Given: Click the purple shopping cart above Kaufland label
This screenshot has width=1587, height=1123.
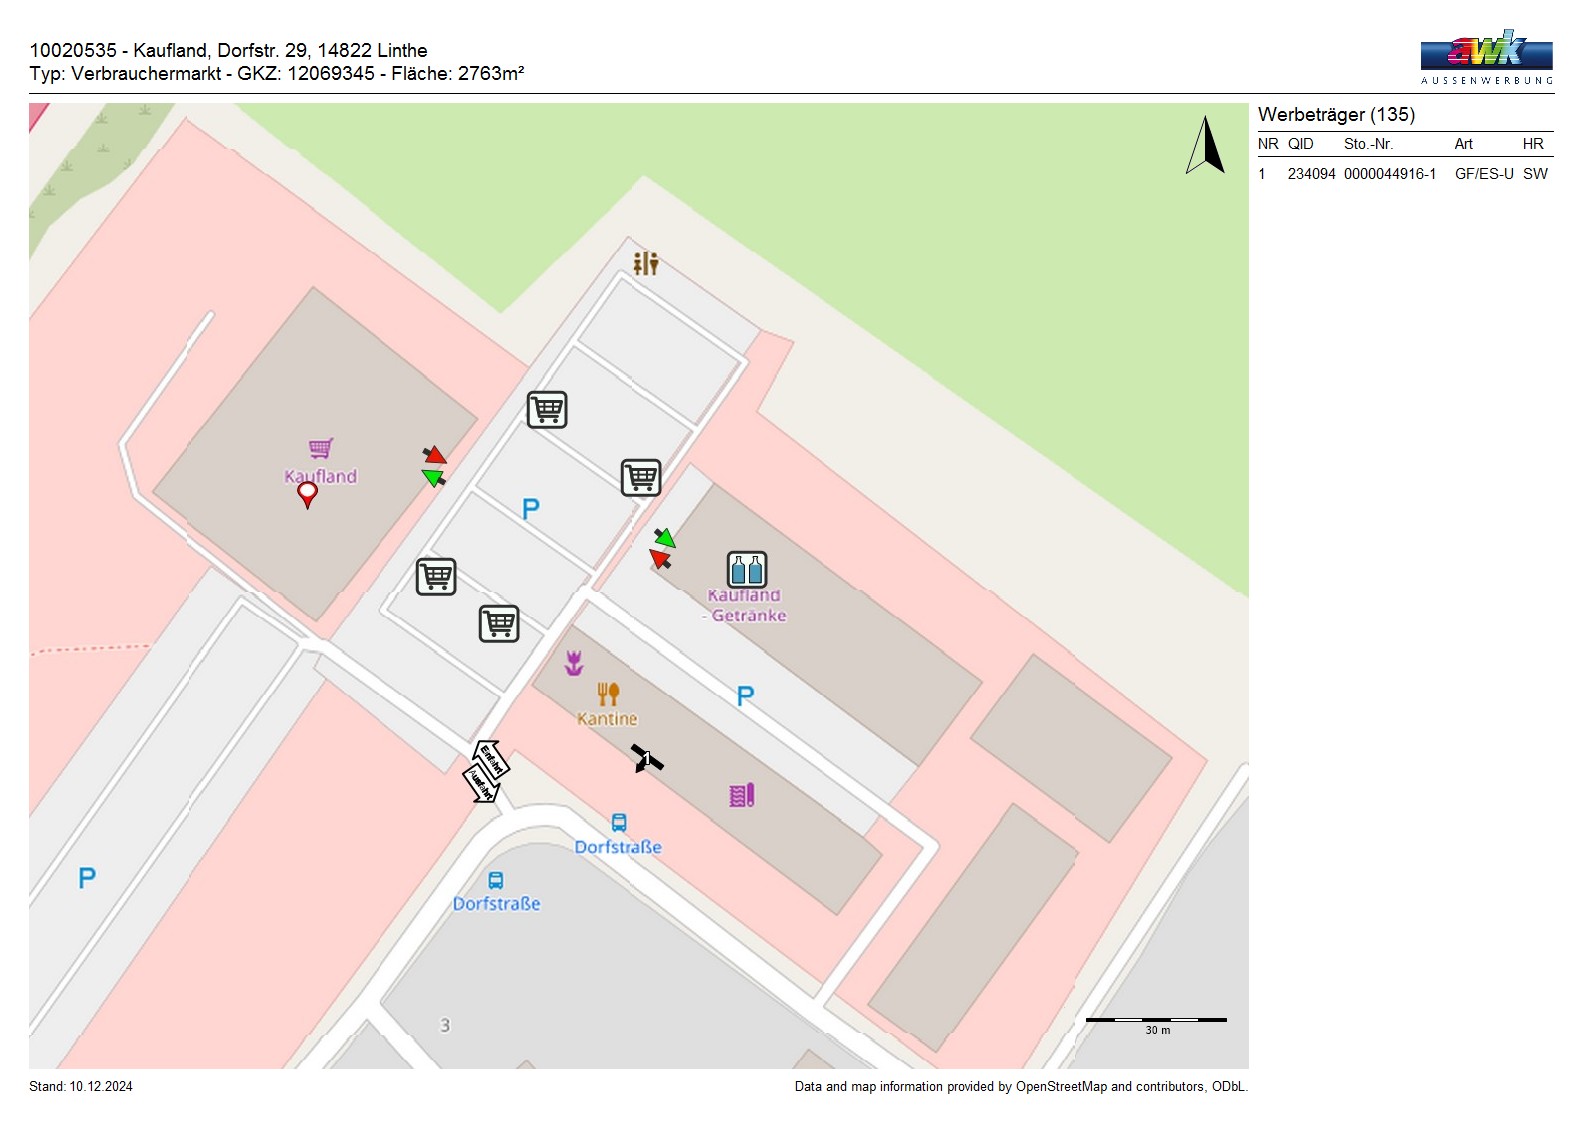Looking at the screenshot, I should click(x=321, y=448).
